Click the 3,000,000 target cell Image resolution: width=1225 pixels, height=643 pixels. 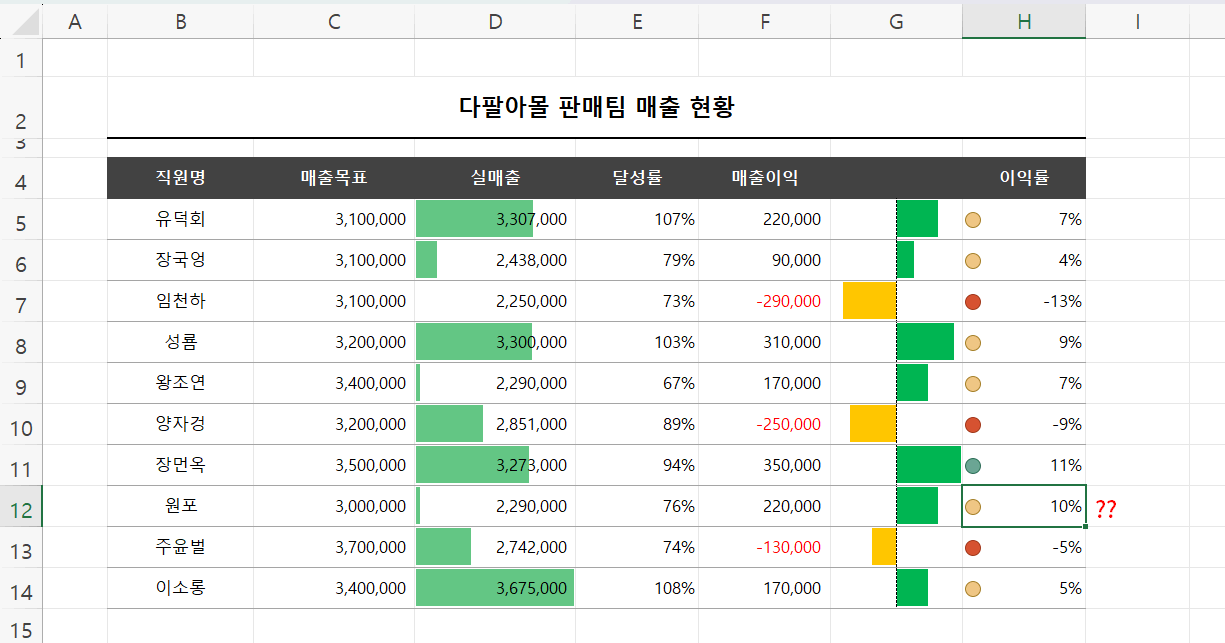coord(334,506)
